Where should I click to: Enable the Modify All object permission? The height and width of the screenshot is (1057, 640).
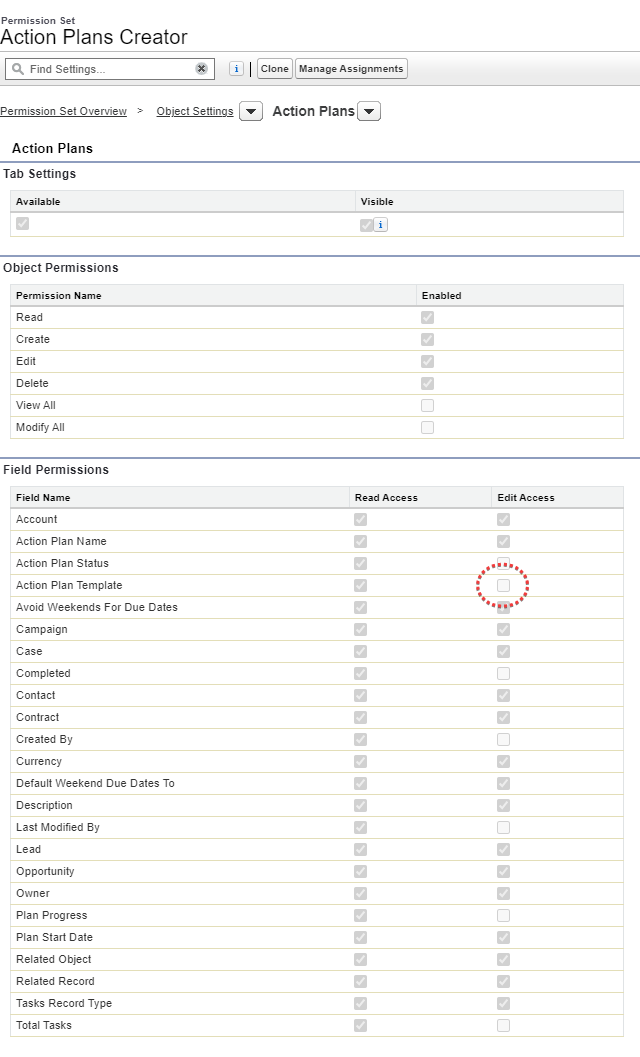(427, 427)
